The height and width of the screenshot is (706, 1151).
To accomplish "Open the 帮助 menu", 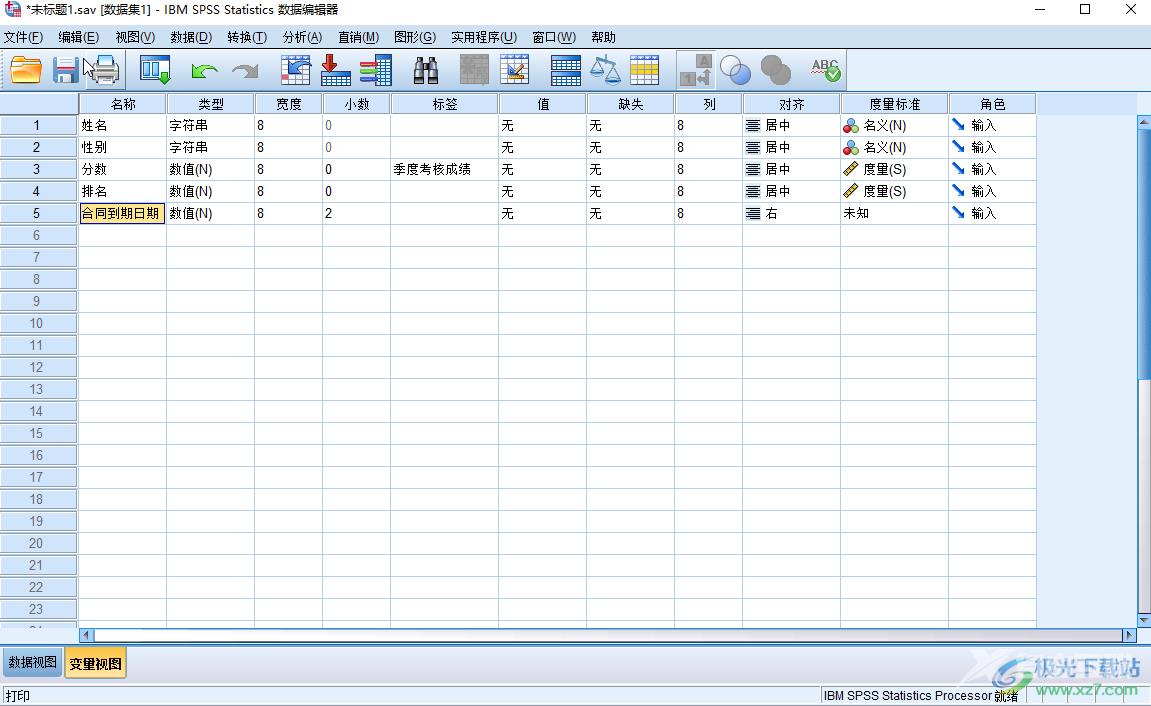I will pyautogui.click(x=603, y=37).
